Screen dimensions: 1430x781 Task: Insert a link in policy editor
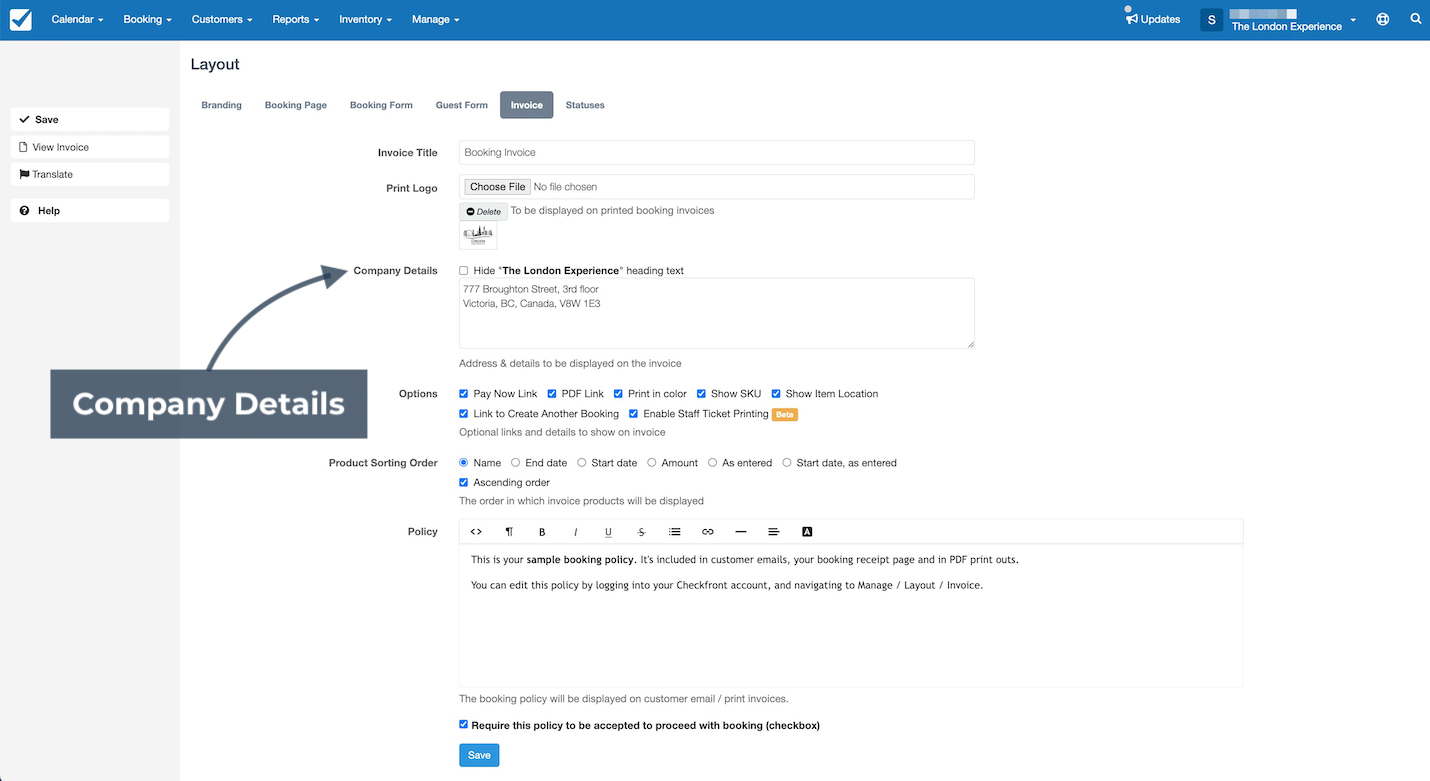point(708,532)
